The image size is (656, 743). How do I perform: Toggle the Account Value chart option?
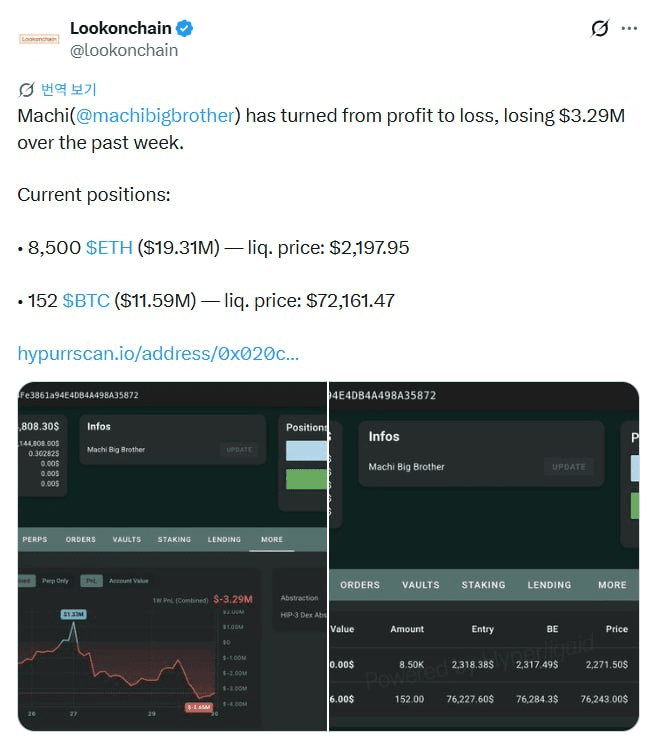[128, 580]
